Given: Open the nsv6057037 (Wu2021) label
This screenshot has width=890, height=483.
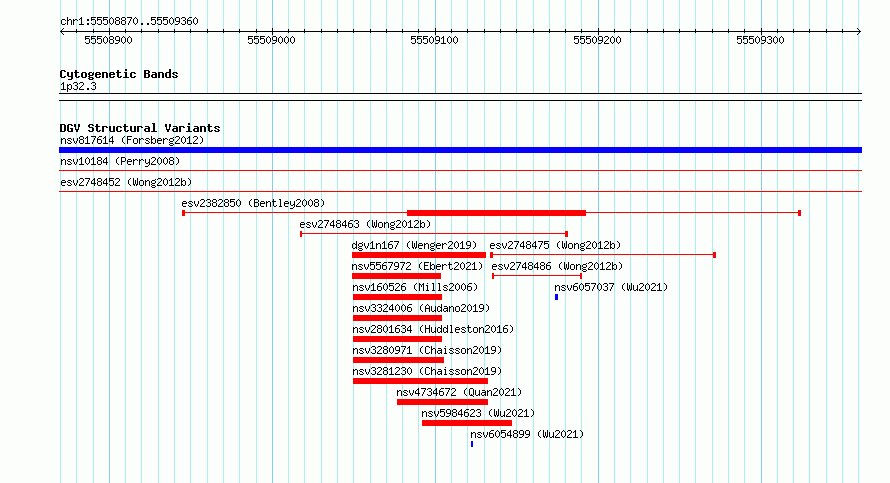Looking at the screenshot, I should pos(611,287).
